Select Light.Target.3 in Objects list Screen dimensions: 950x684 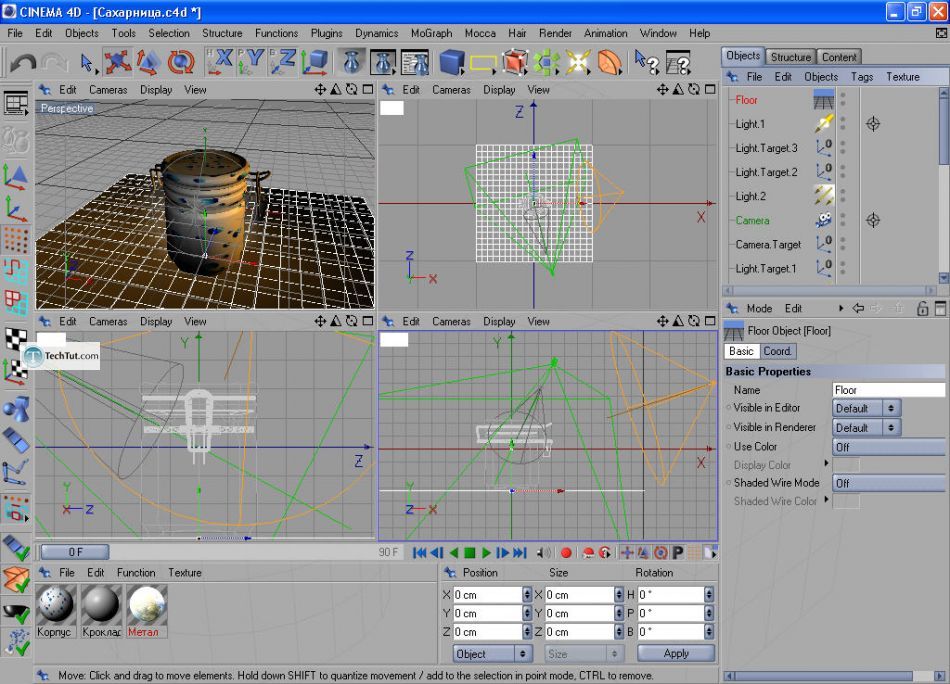[x=766, y=148]
